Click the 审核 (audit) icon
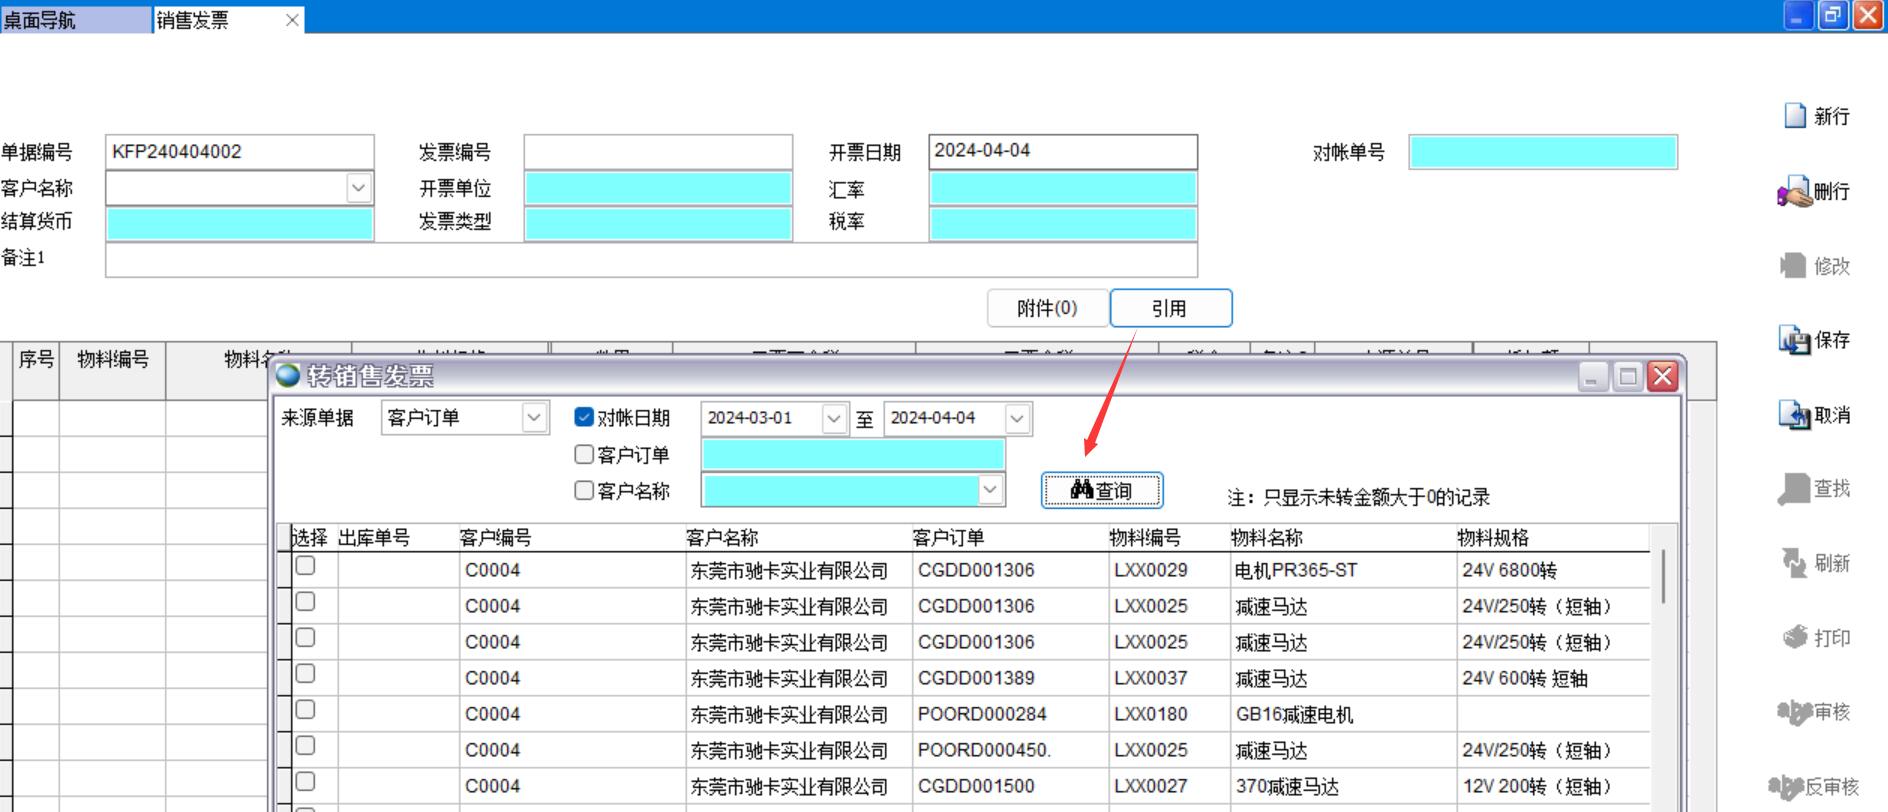Image resolution: width=1888 pixels, height=812 pixels. (1794, 712)
